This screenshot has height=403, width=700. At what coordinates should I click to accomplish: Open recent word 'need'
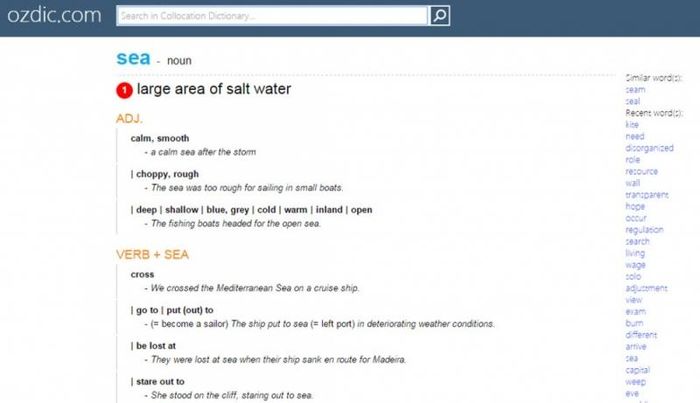pyautogui.click(x=635, y=136)
